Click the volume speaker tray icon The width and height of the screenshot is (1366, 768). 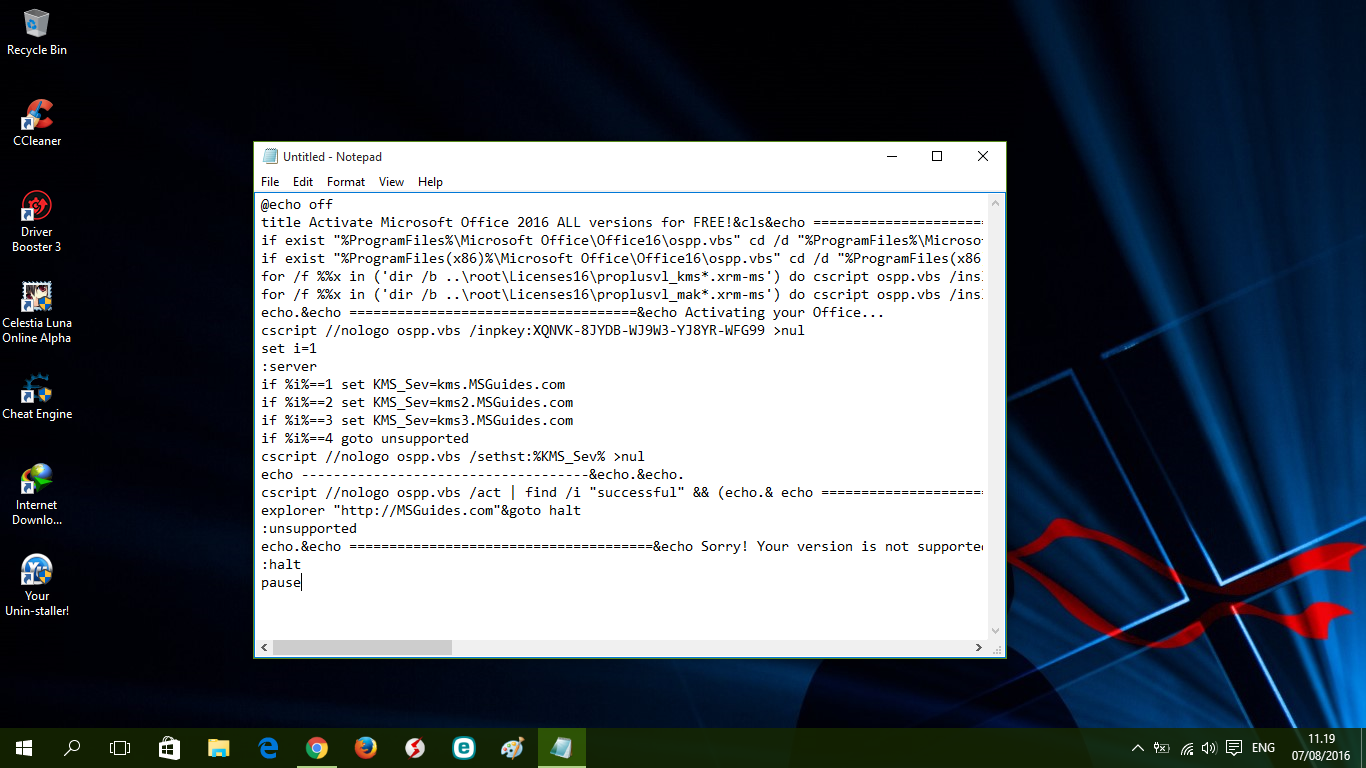click(x=1209, y=748)
